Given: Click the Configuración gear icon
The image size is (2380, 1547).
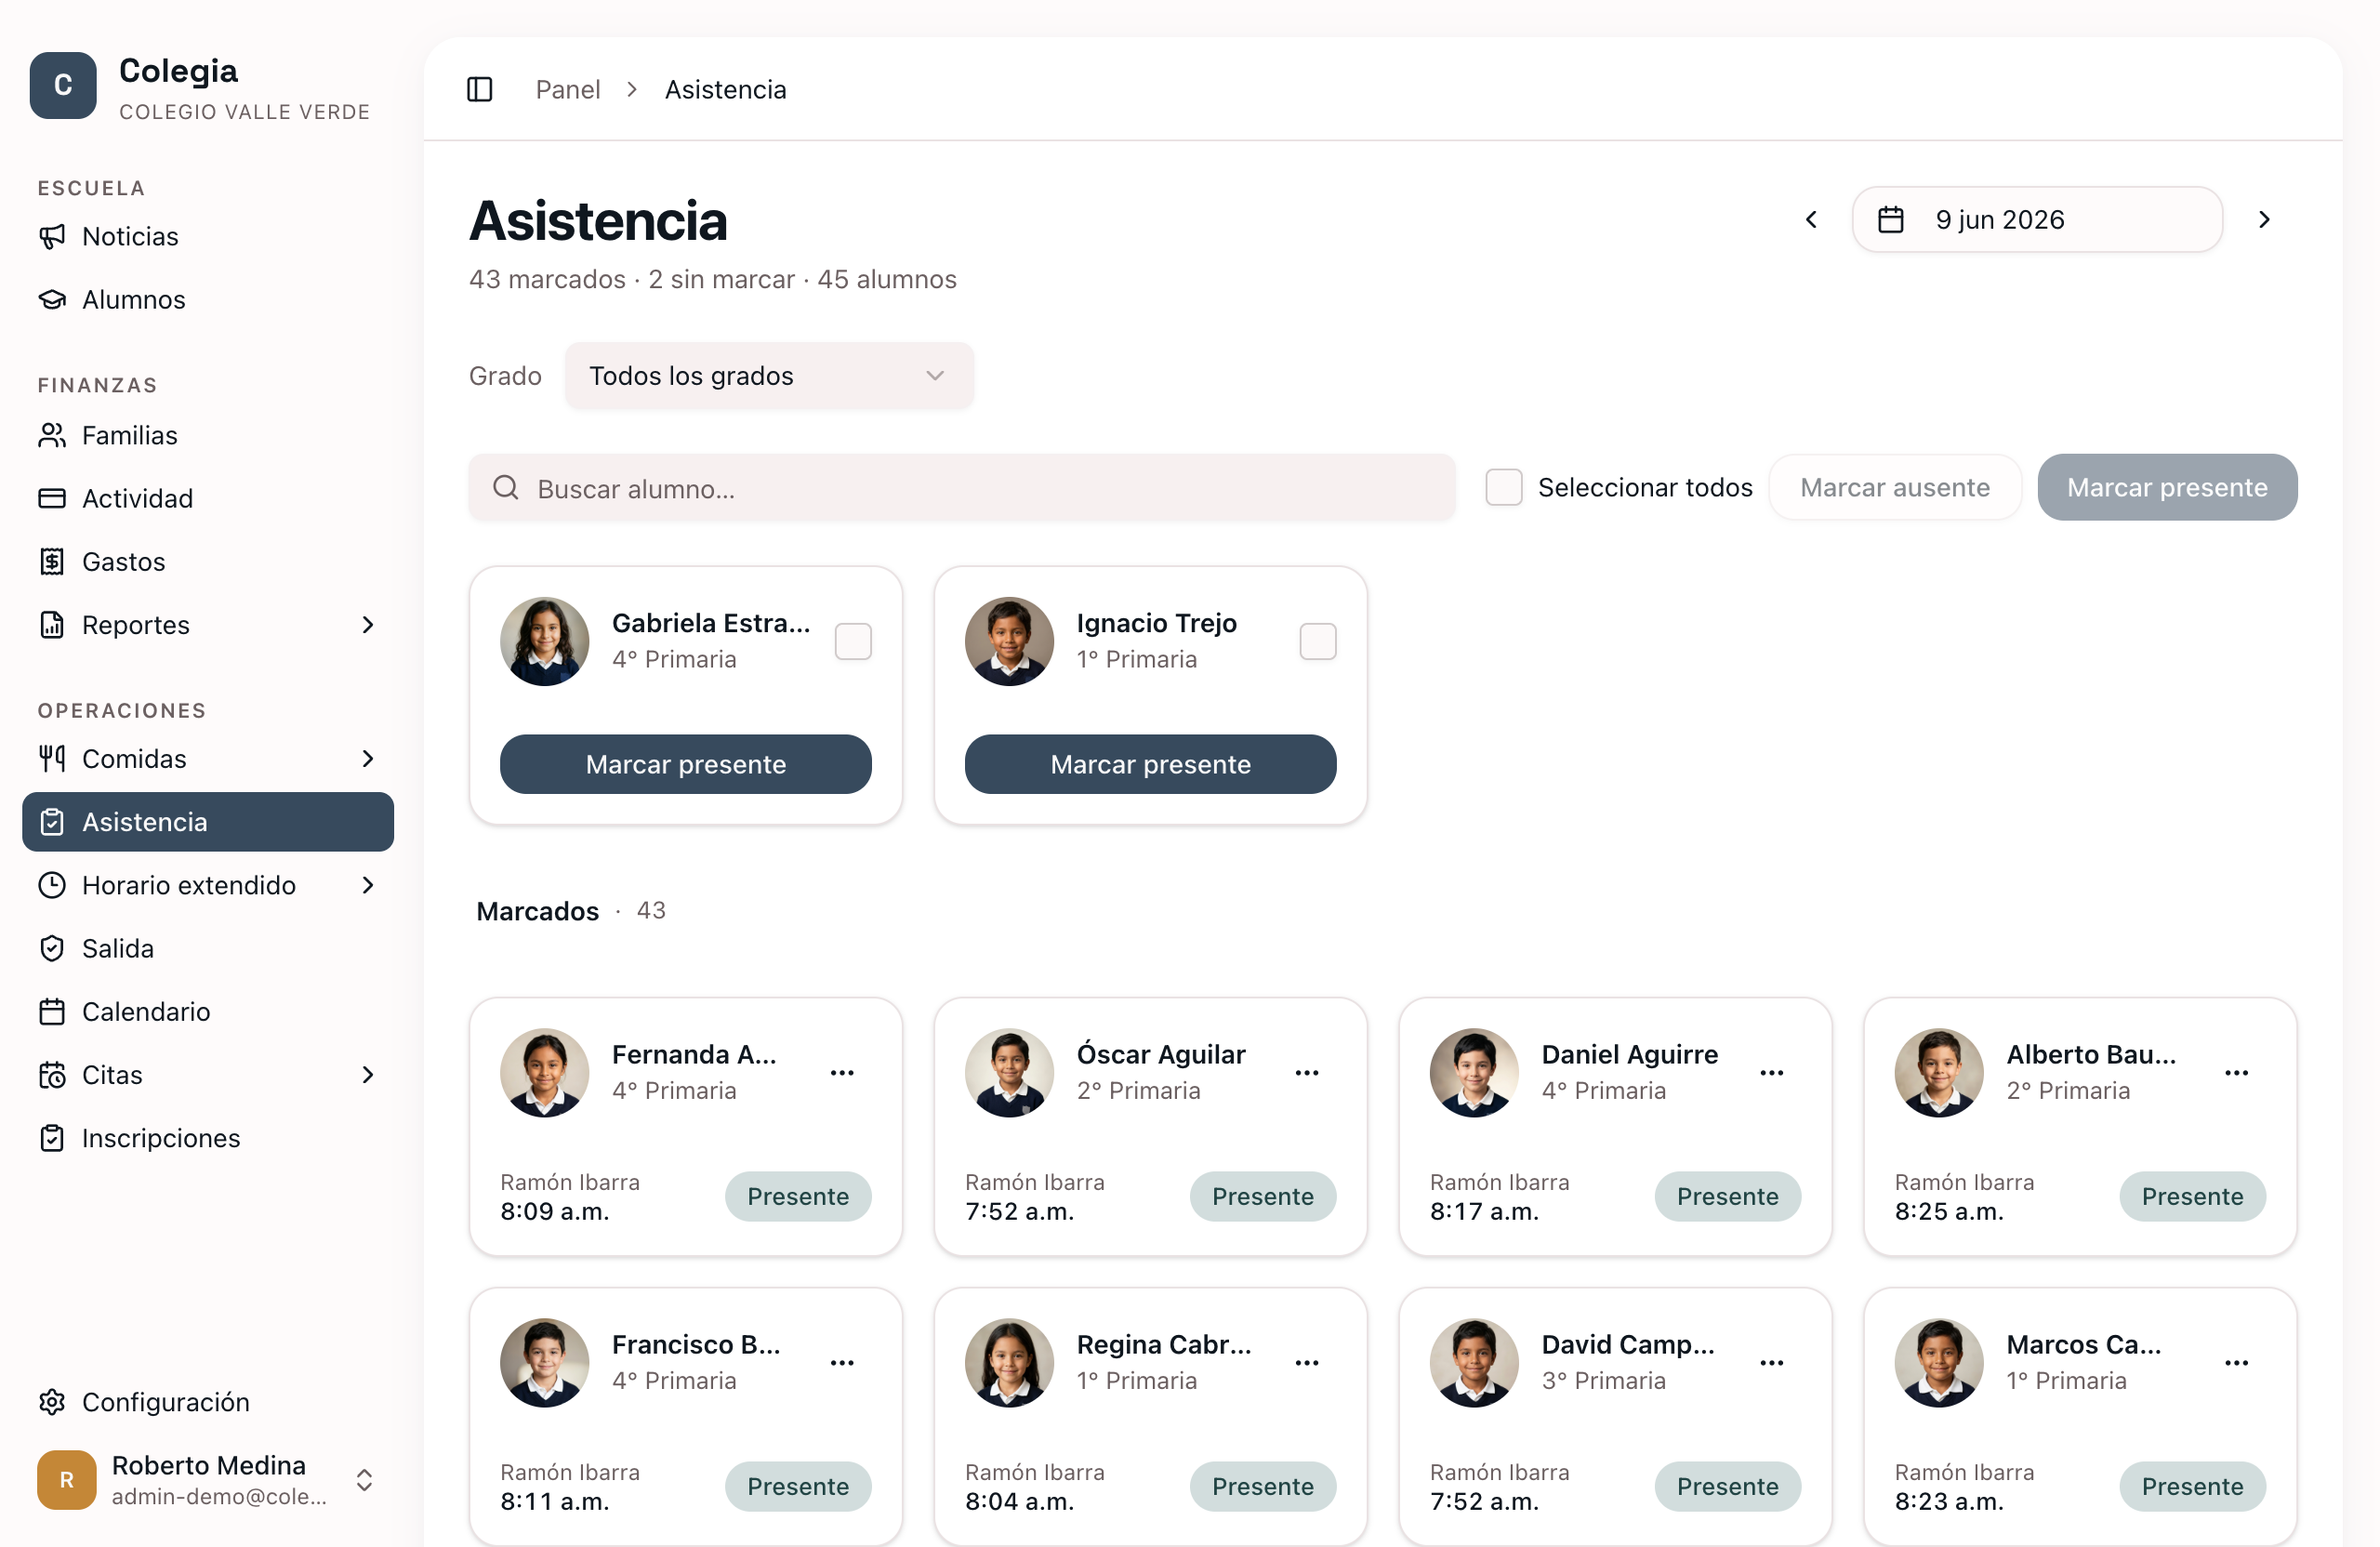Looking at the screenshot, I should tap(52, 1402).
